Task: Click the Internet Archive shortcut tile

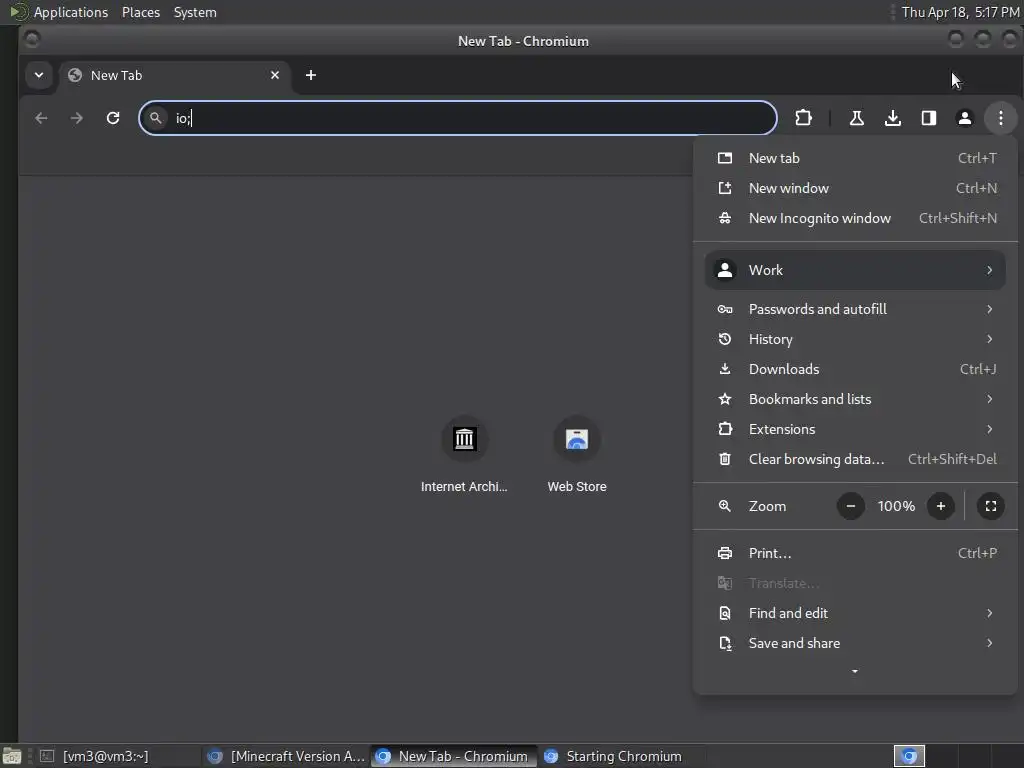Action: (464, 455)
